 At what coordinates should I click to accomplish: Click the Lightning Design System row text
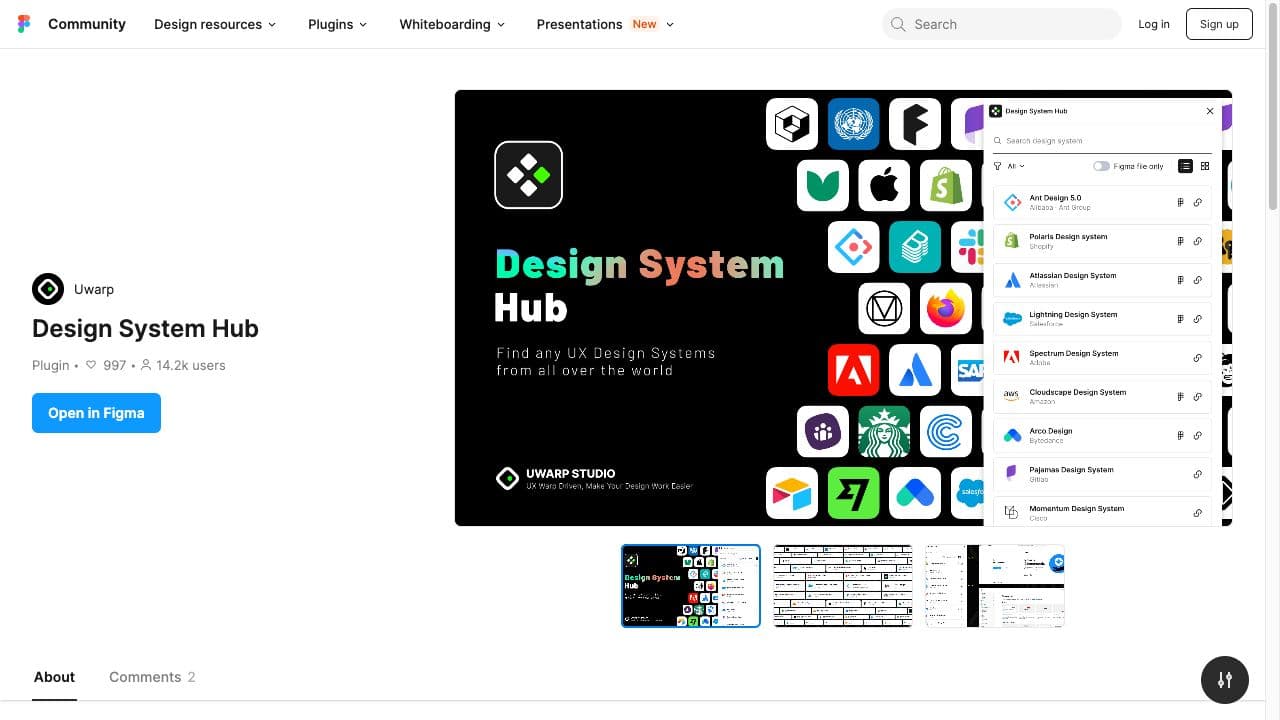(x=1073, y=314)
